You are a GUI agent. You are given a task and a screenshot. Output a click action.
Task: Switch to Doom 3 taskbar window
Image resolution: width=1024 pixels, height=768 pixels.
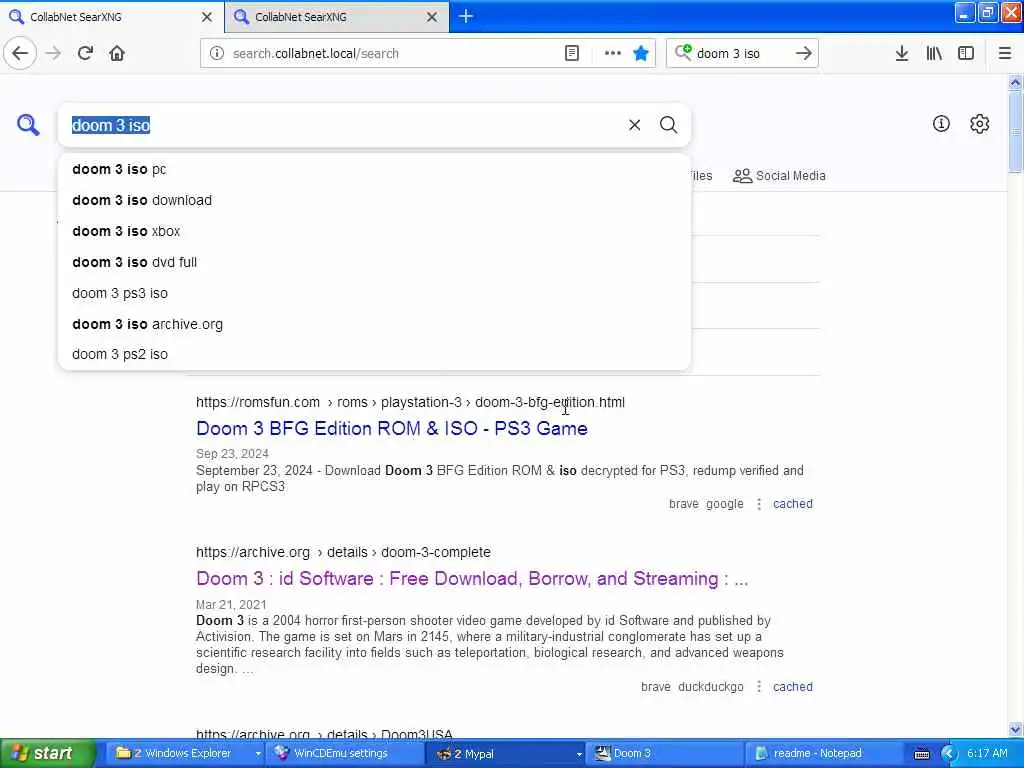click(x=664, y=754)
